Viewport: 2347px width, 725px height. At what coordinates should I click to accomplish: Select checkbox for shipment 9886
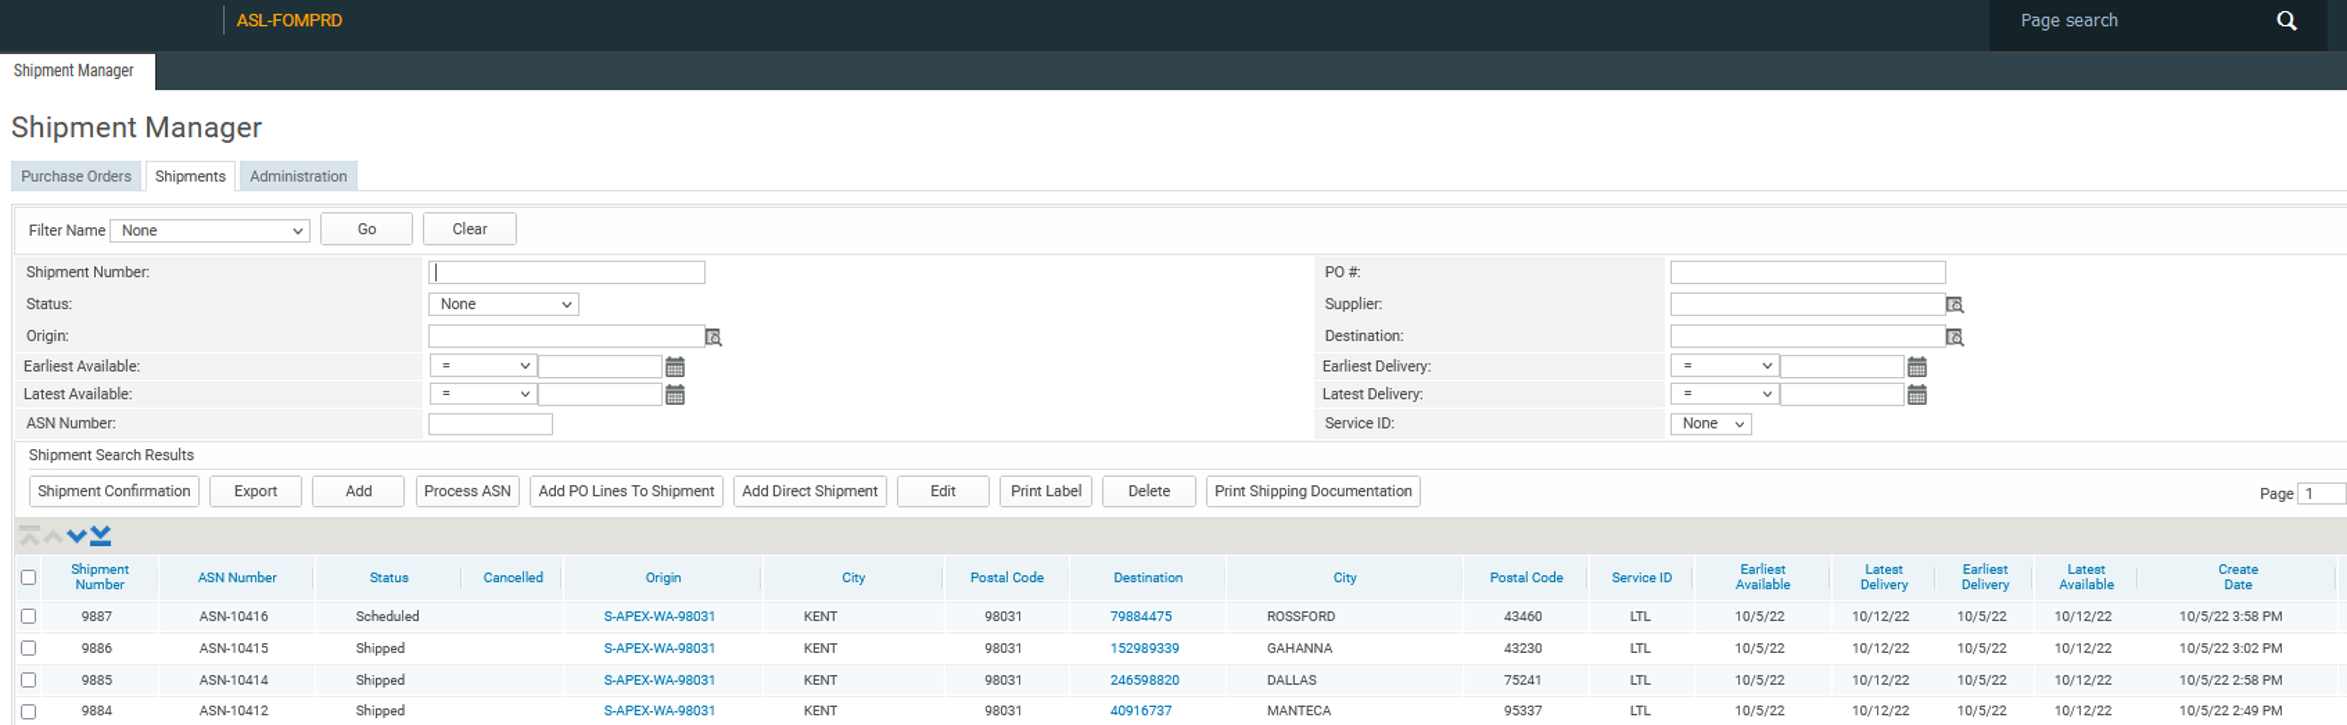[x=29, y=648]
